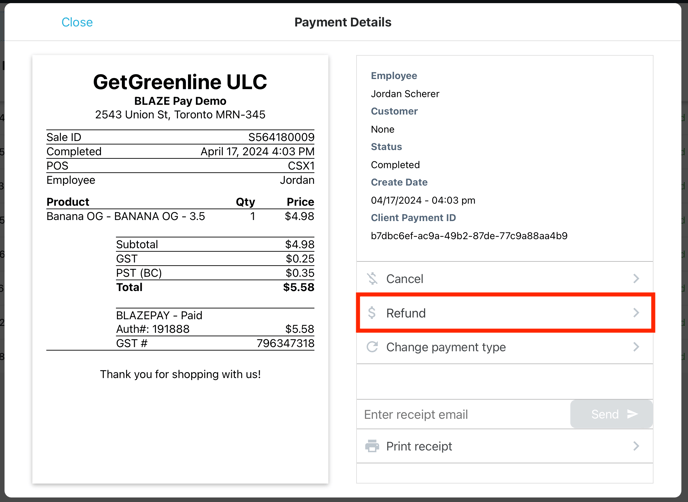688x502 pixels.
Task: Click the GetGreenline ULC receipt heading
Action: pos(180,82)
